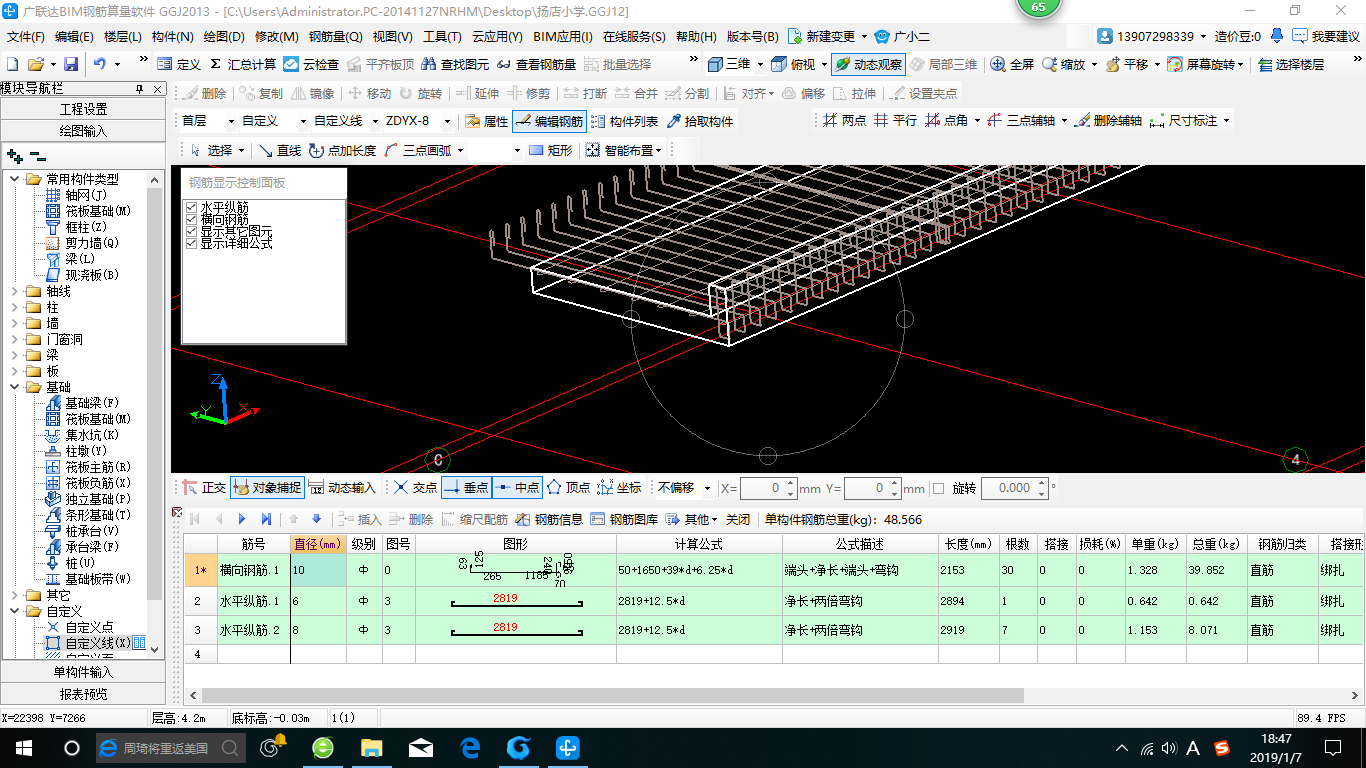Open the 钢筋量(Q) menu
Viewport: 1366px width, 768px height.
click(335, 37)
